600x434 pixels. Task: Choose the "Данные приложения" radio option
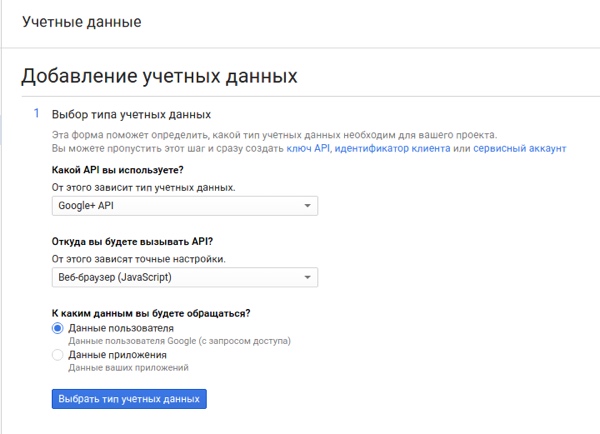coord(58,354)
